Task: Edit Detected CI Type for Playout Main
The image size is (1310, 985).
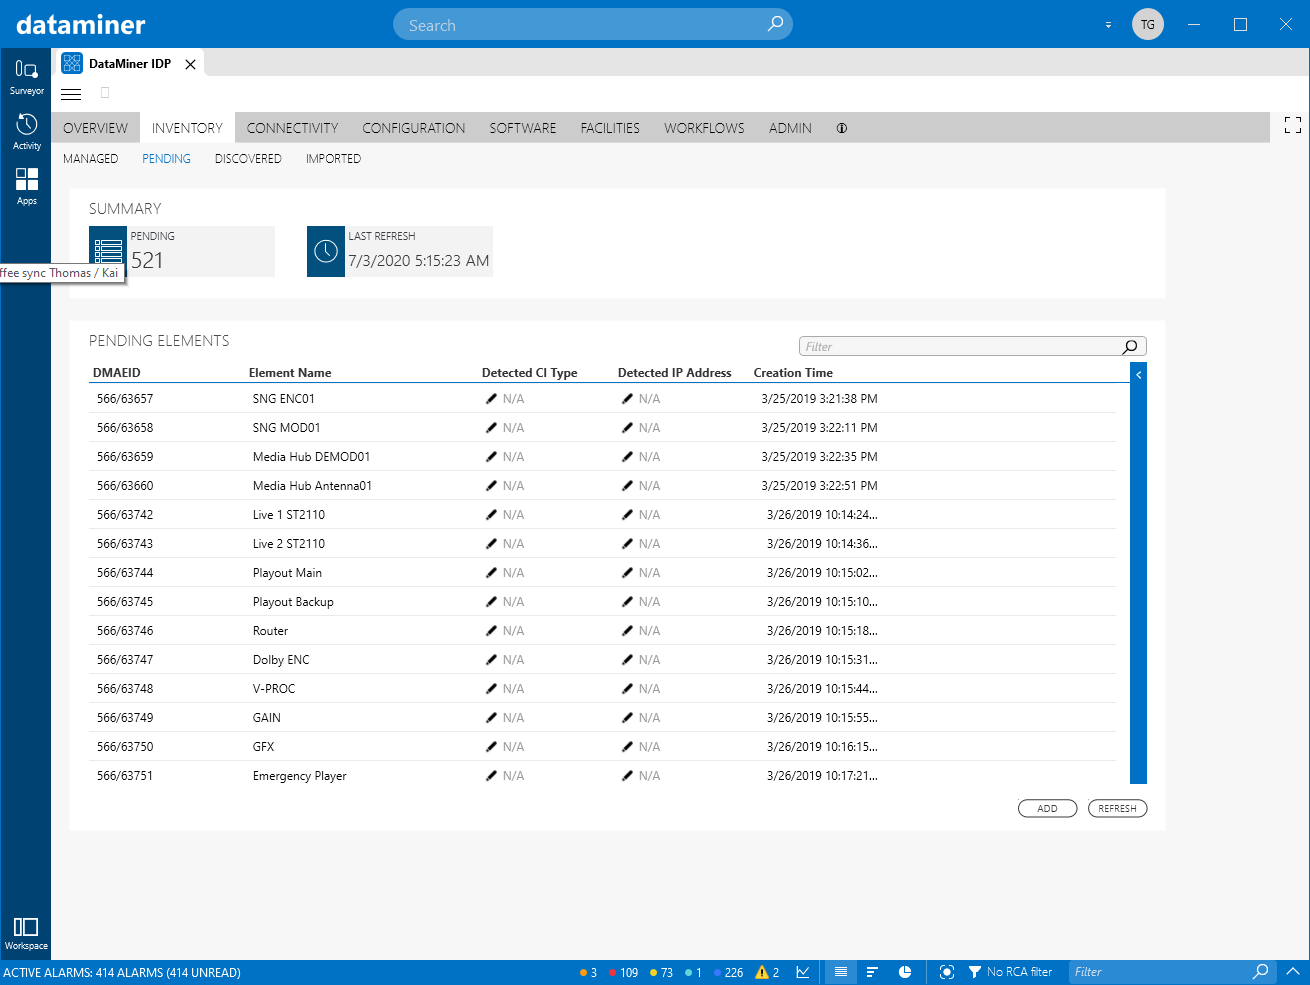Action: (491, 572)
